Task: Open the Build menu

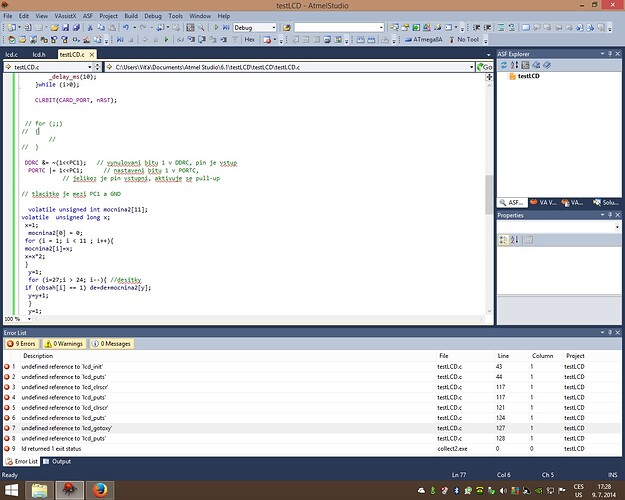Action: point(131,16)
